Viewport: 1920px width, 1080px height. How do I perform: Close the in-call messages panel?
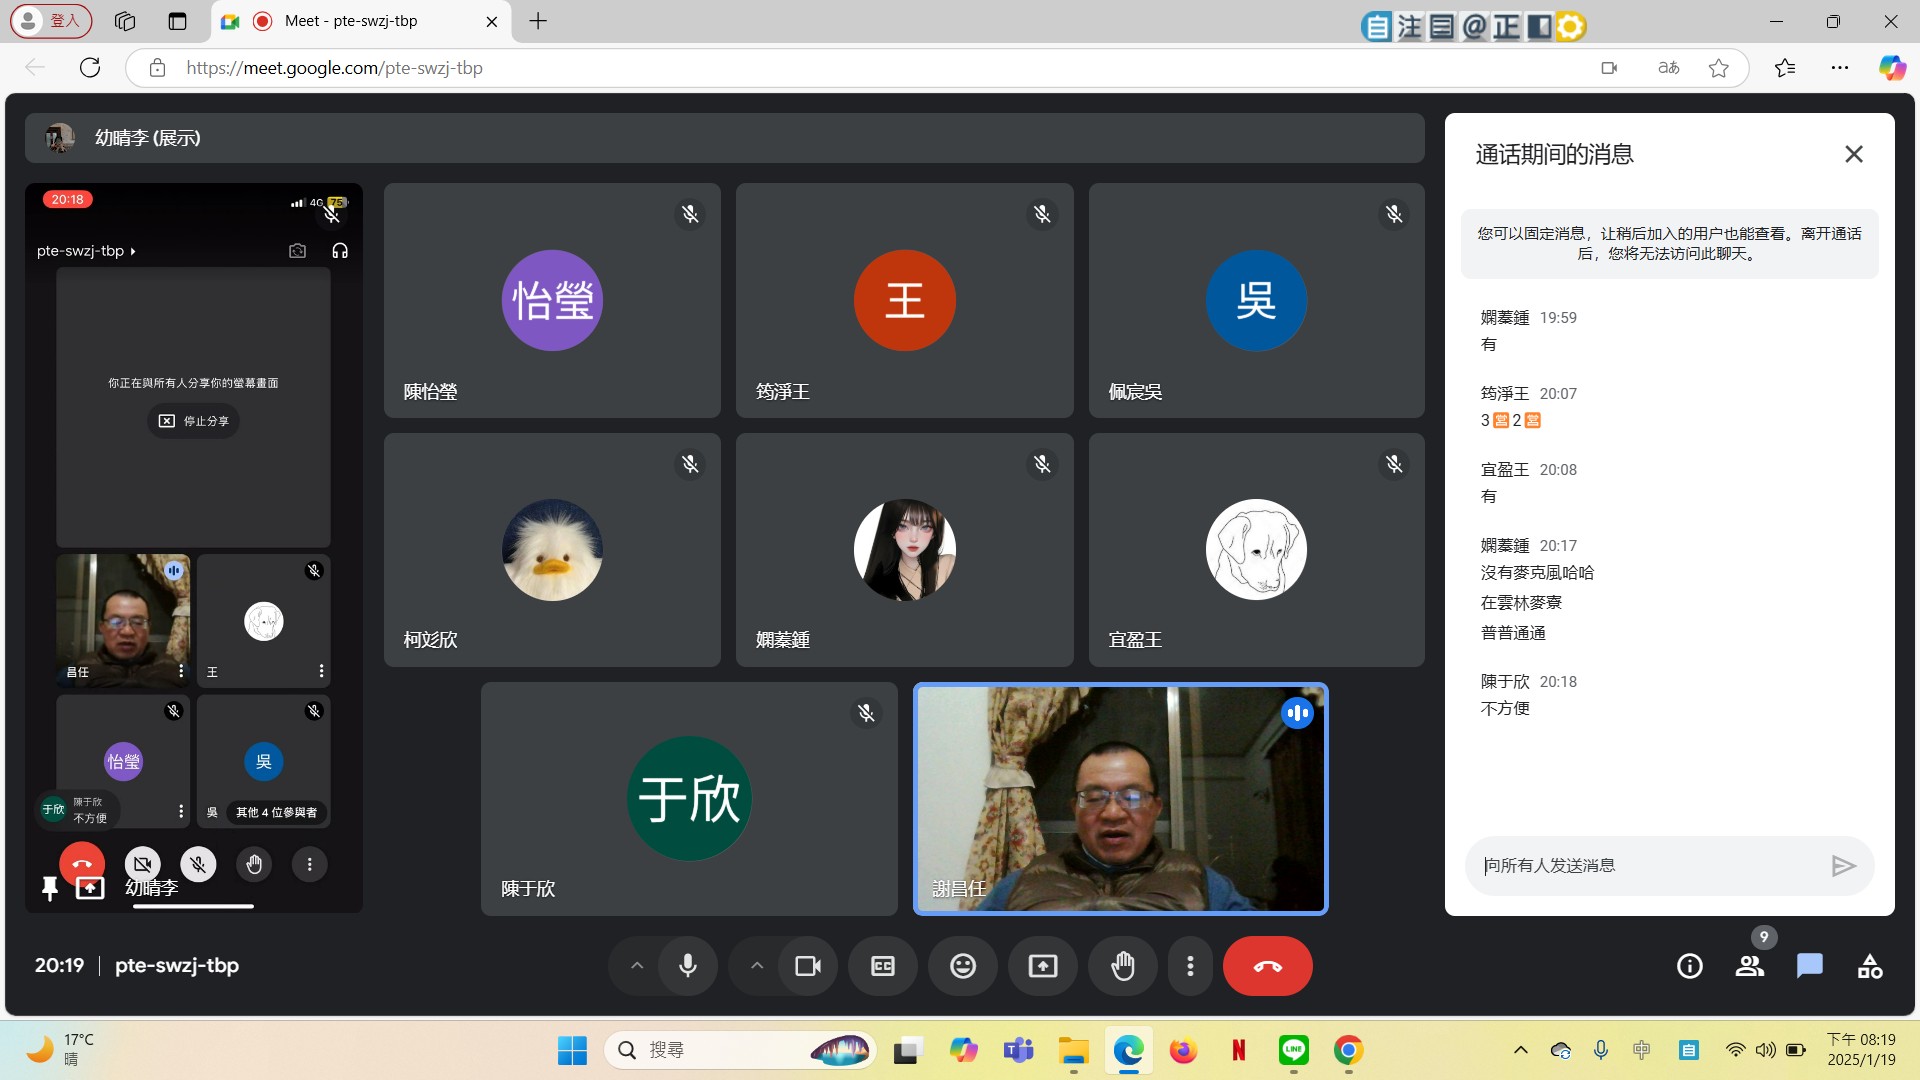pos(1854,154)
